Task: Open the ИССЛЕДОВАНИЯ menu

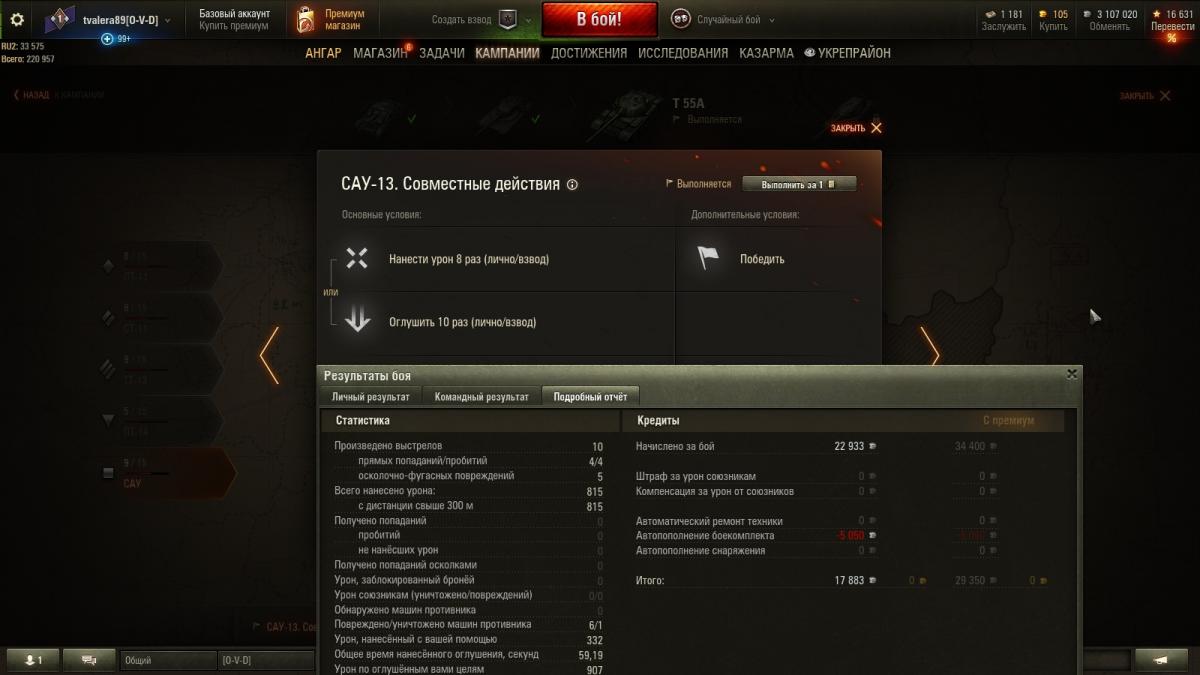Action: [x=683, y=53]
